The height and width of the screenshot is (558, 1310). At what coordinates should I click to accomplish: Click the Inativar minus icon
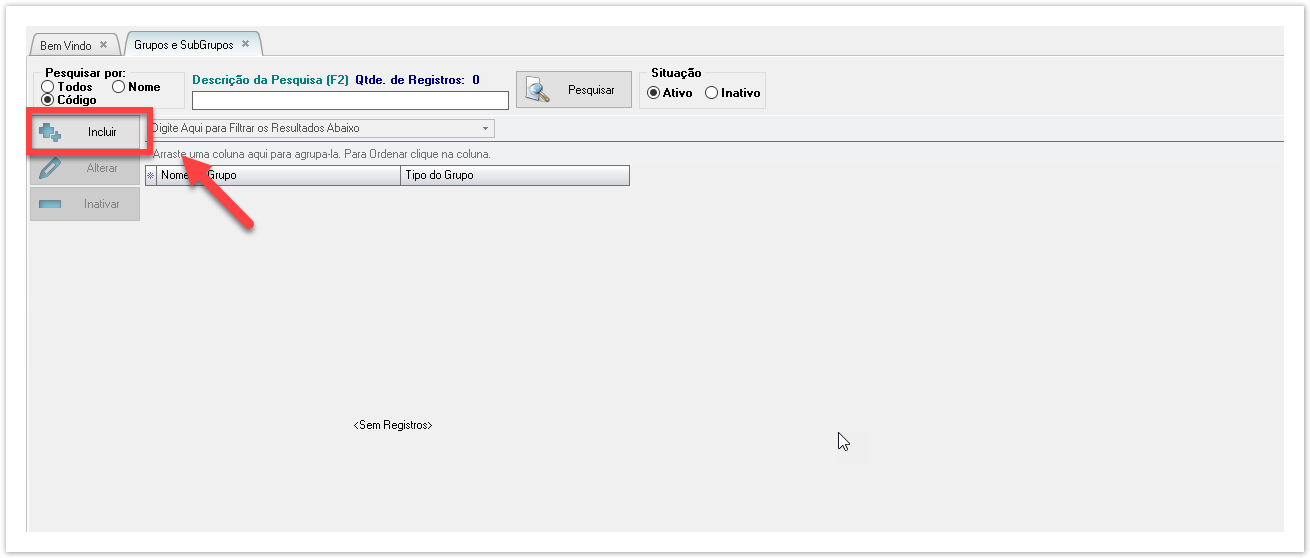[x=50, y=204]
